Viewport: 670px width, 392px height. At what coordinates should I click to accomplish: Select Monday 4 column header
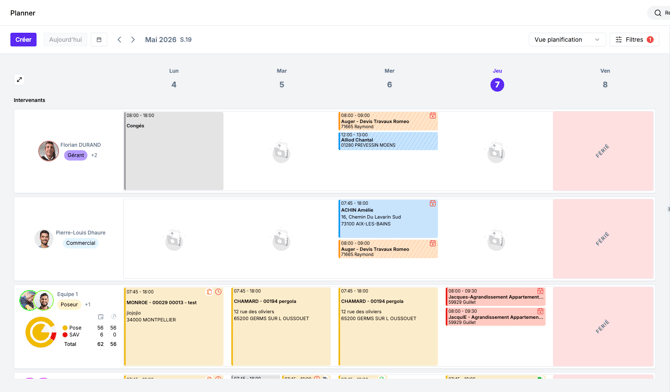(x=174, y=79)
